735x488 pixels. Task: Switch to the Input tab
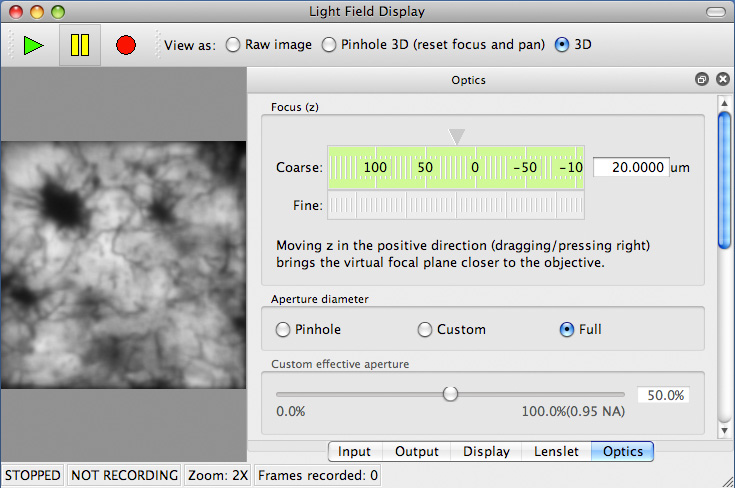pos(354,452)
